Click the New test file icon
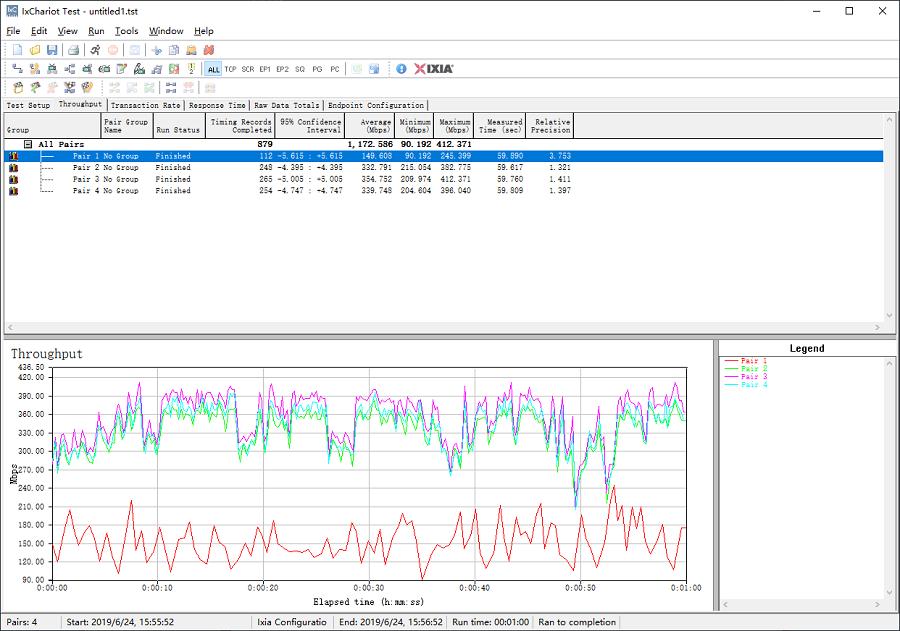The height and width of the screenshot is (631, 900). coord(17,50)
